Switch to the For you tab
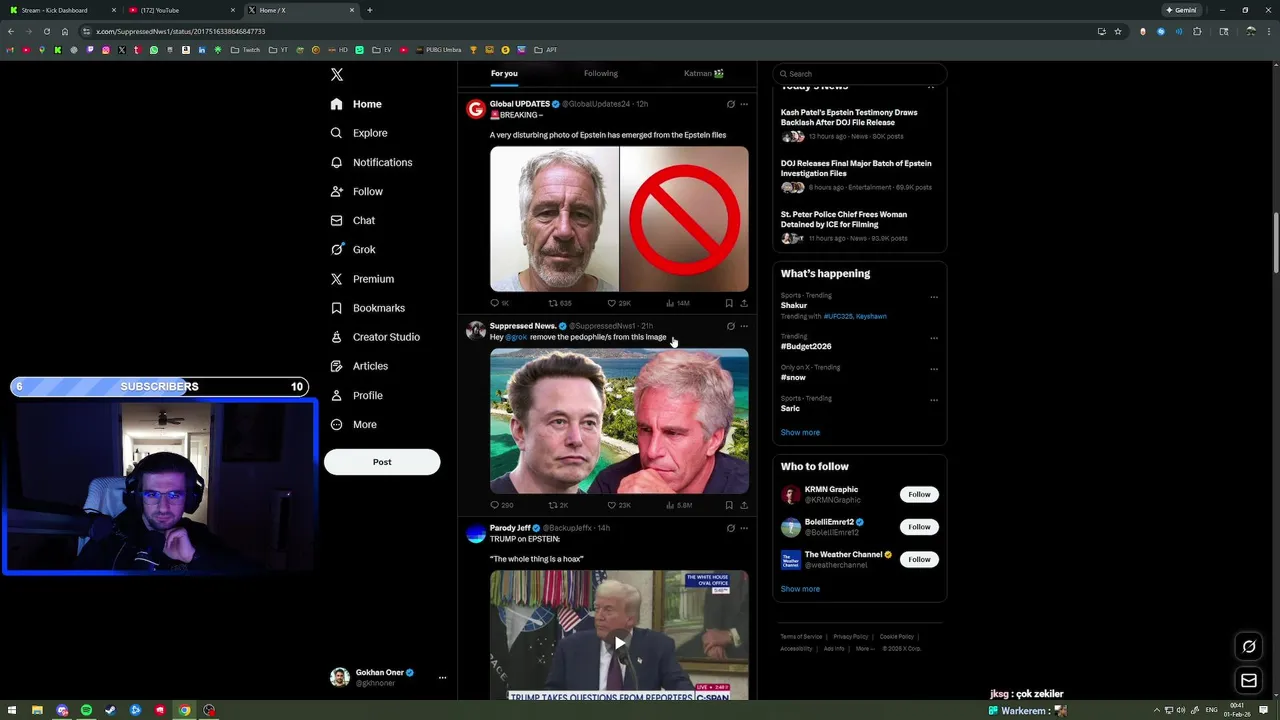1280x720 pixels. click(504, 73)
